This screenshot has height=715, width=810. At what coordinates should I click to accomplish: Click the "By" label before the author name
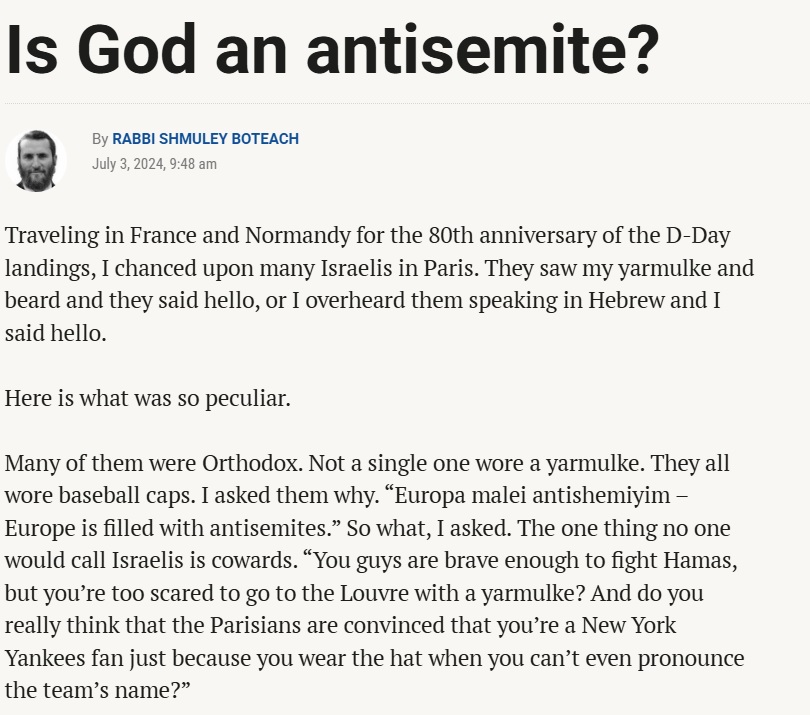100,139
